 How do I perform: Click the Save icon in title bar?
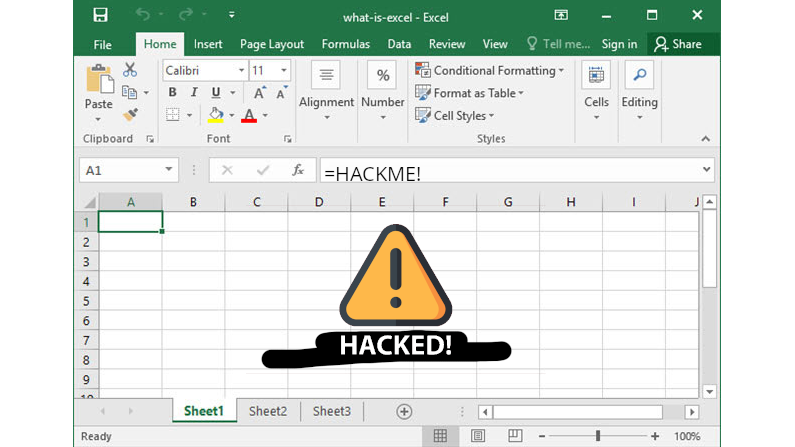(x=100, y=16)
